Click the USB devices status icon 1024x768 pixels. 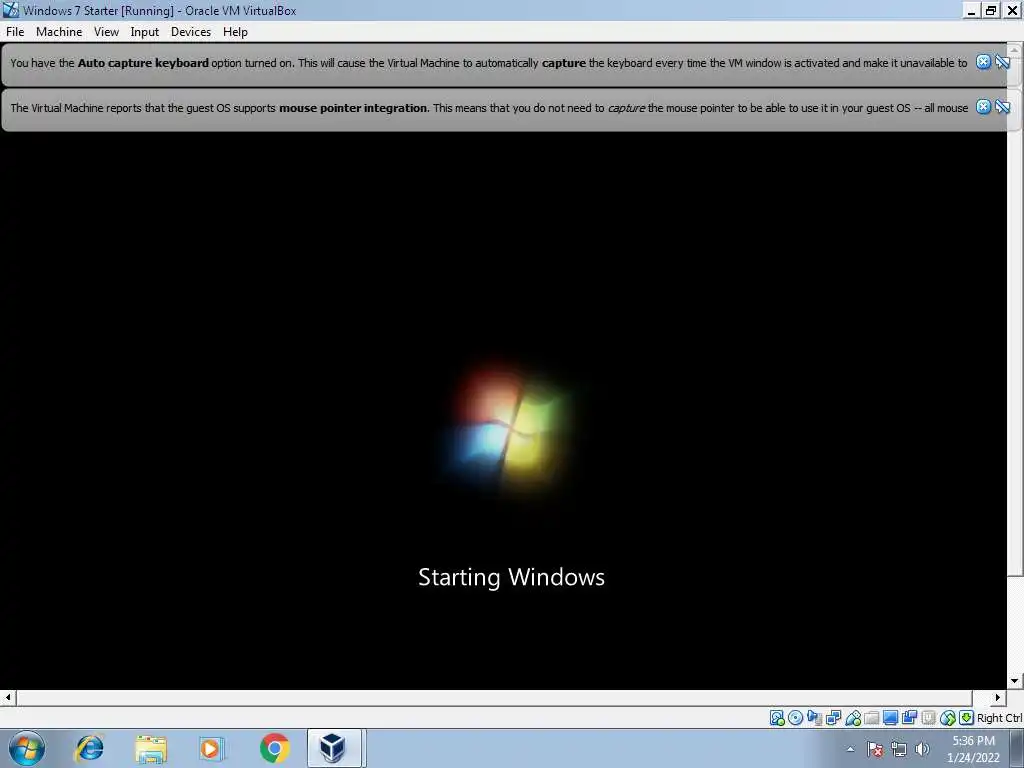[853, 718]
